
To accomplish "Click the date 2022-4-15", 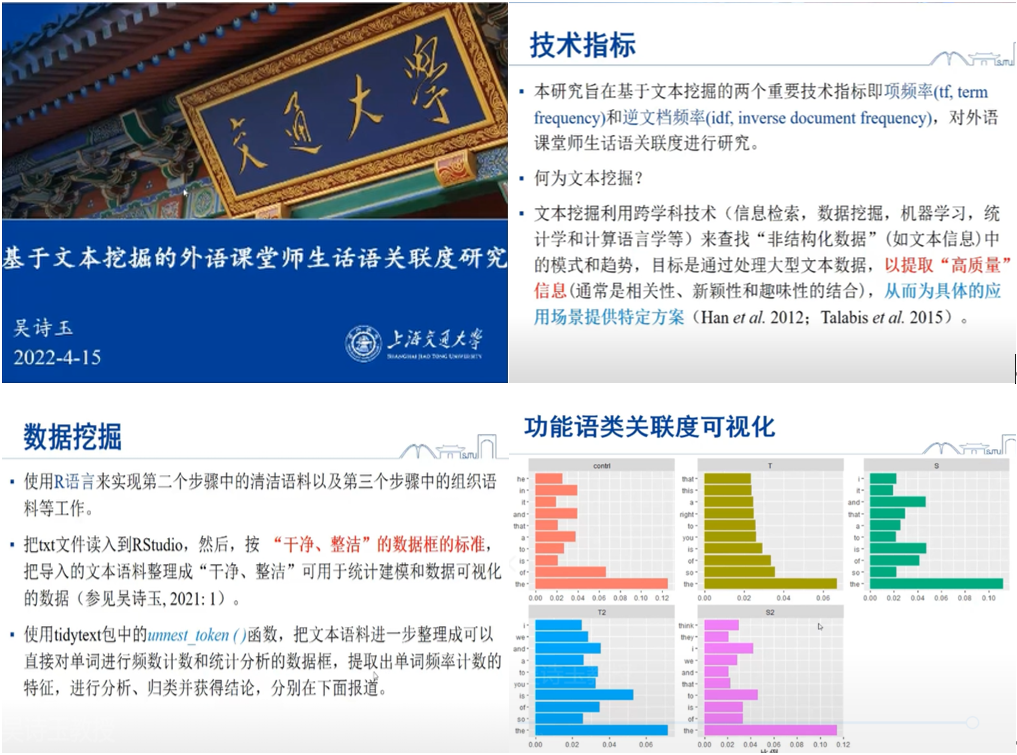I will pyautogui.click(x=57, y=357).
